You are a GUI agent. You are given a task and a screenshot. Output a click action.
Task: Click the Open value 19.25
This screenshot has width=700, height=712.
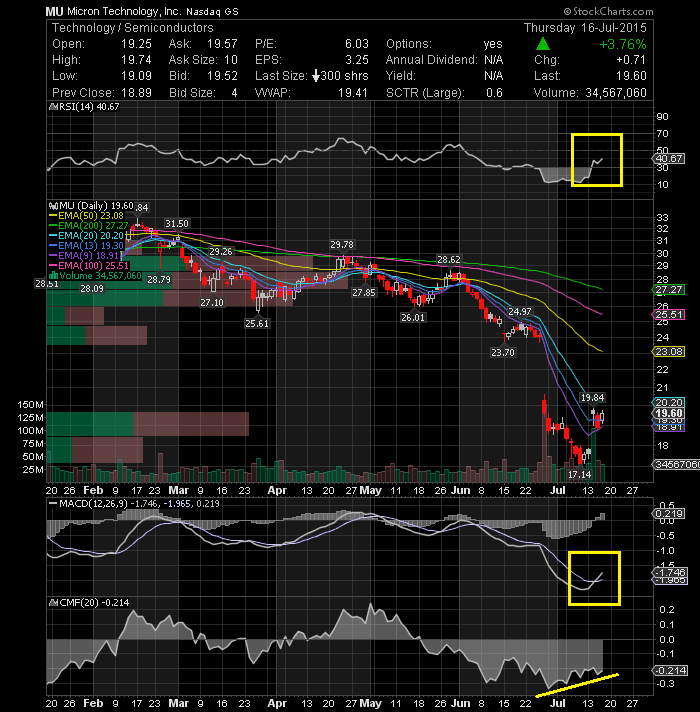(x=136, y=44)
